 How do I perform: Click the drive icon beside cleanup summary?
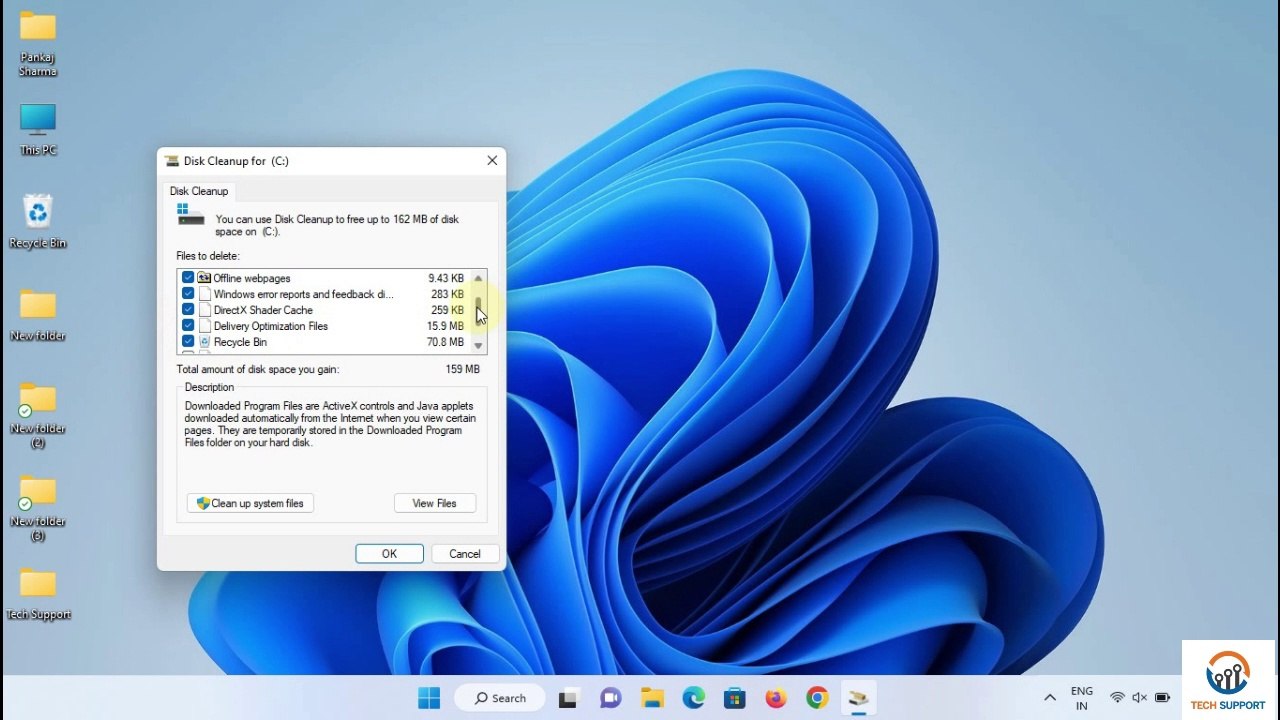point(190,215)
